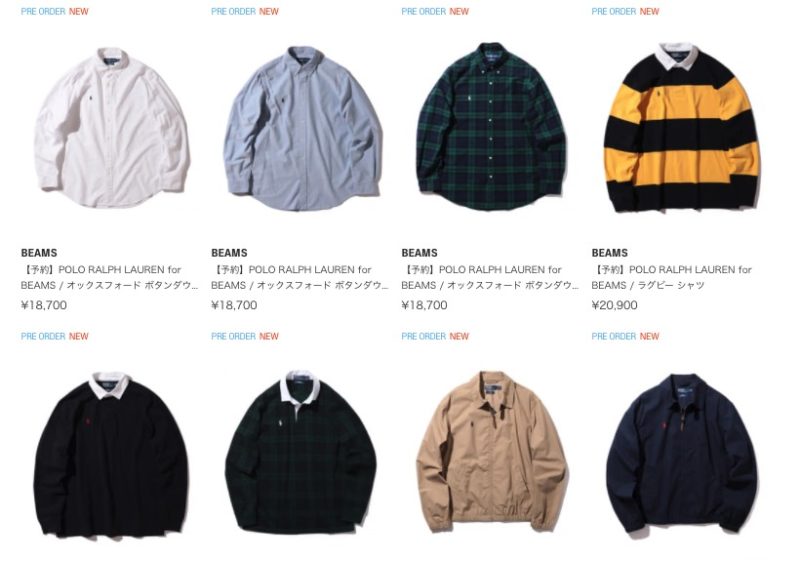Image resolution: width=800 pixels, height=562 pixels.
Task: Click BEAMS brand above the blue shirt listing
Action: click(x=229, y=253)
